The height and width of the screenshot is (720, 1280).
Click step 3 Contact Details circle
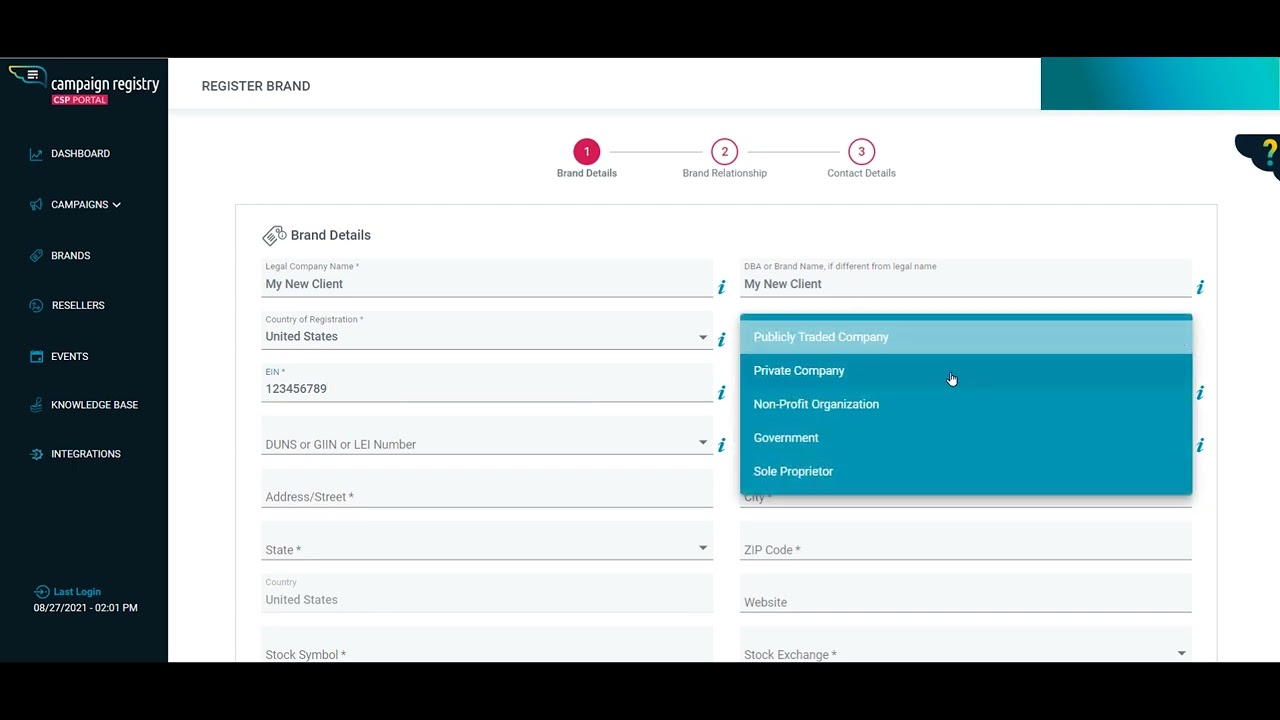click(x=861, y=152)
